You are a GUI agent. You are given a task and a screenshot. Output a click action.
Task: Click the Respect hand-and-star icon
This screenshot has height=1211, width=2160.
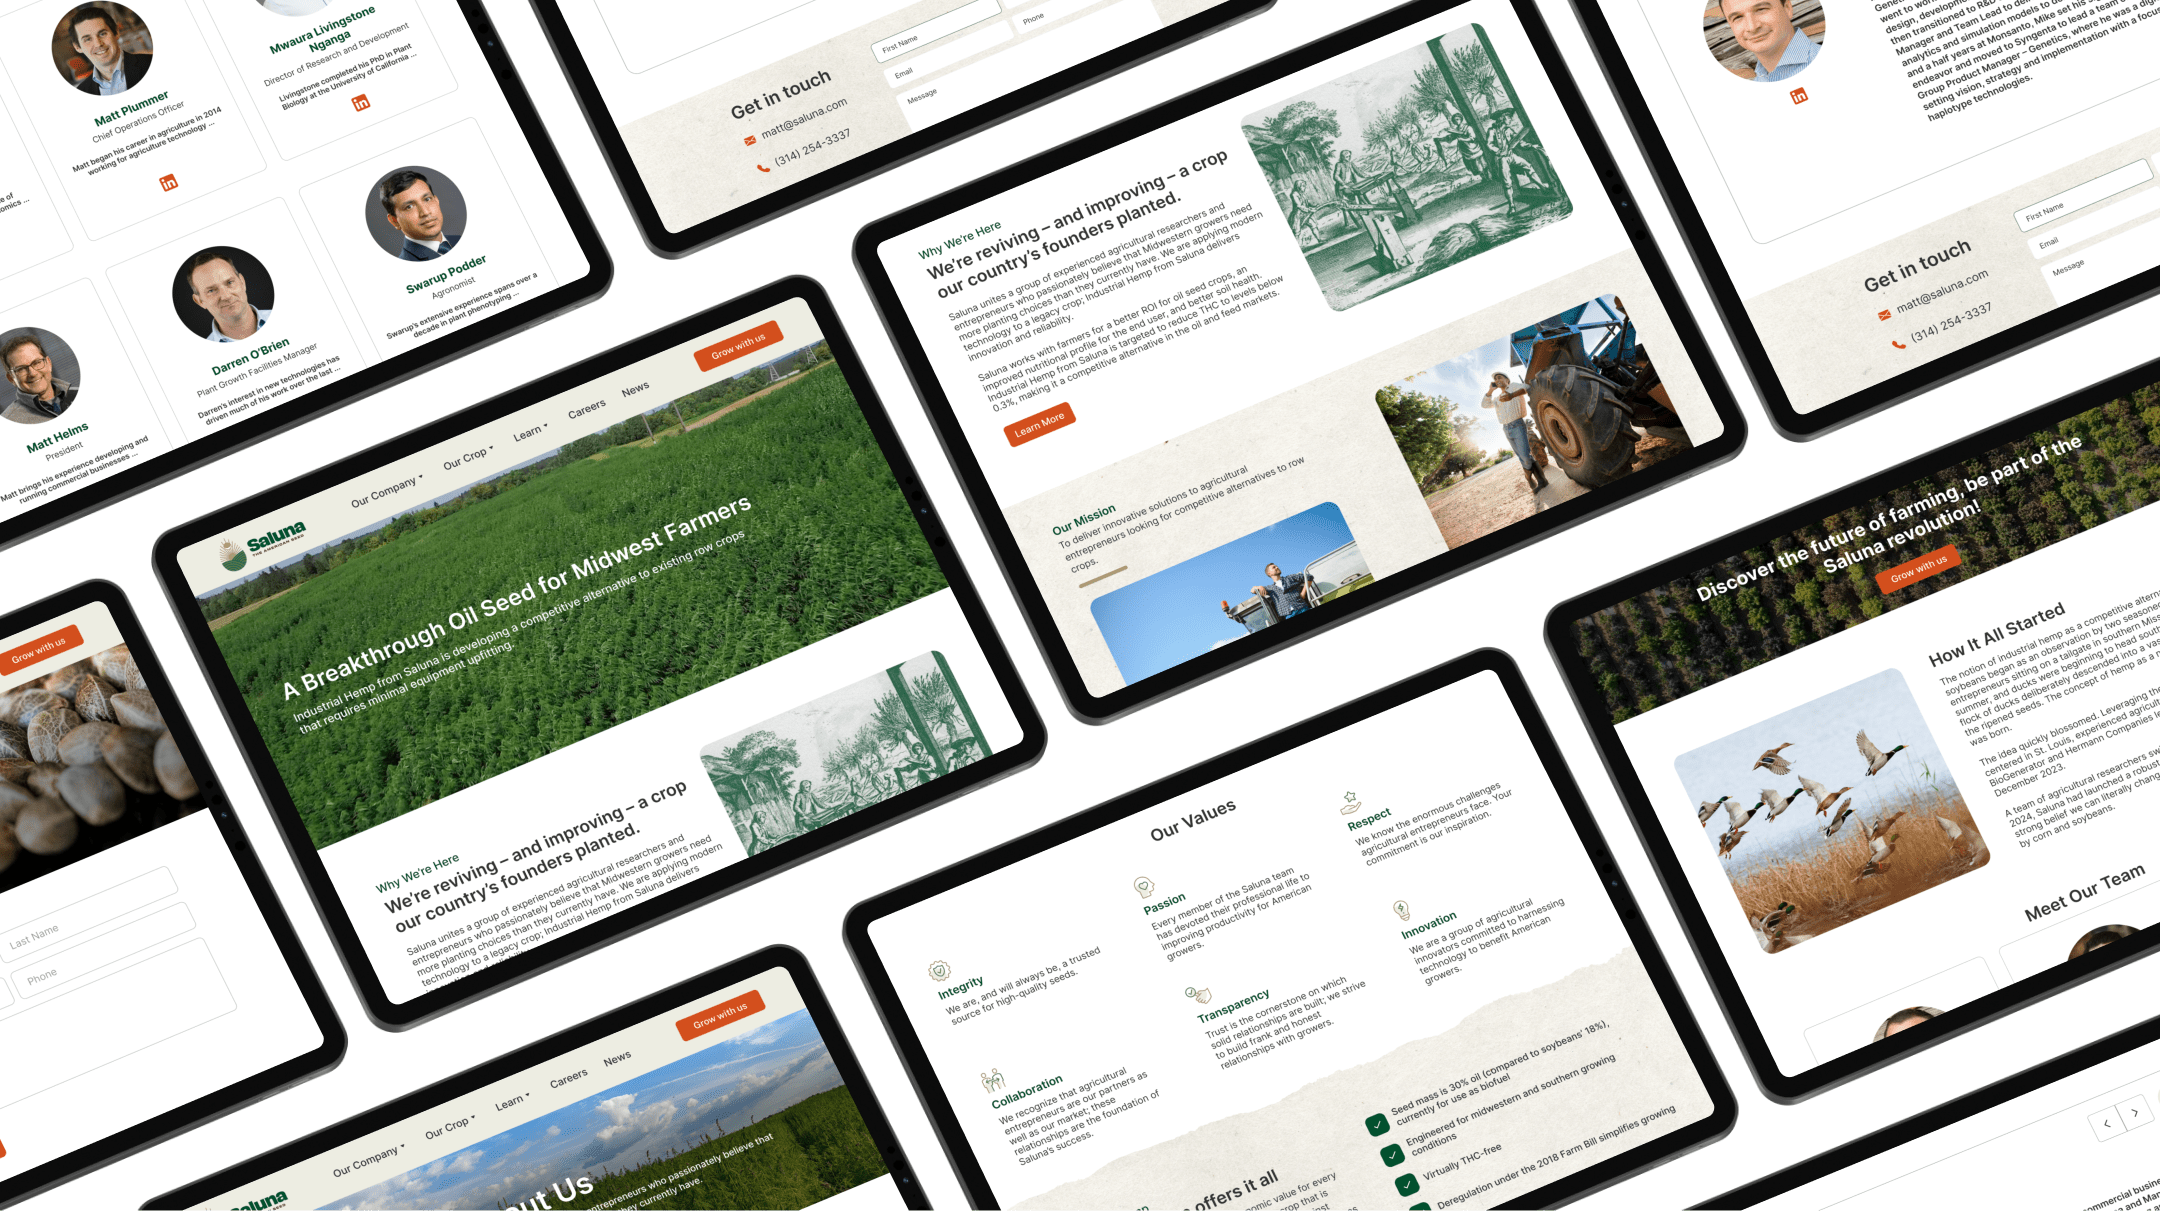coord(1351,802)
